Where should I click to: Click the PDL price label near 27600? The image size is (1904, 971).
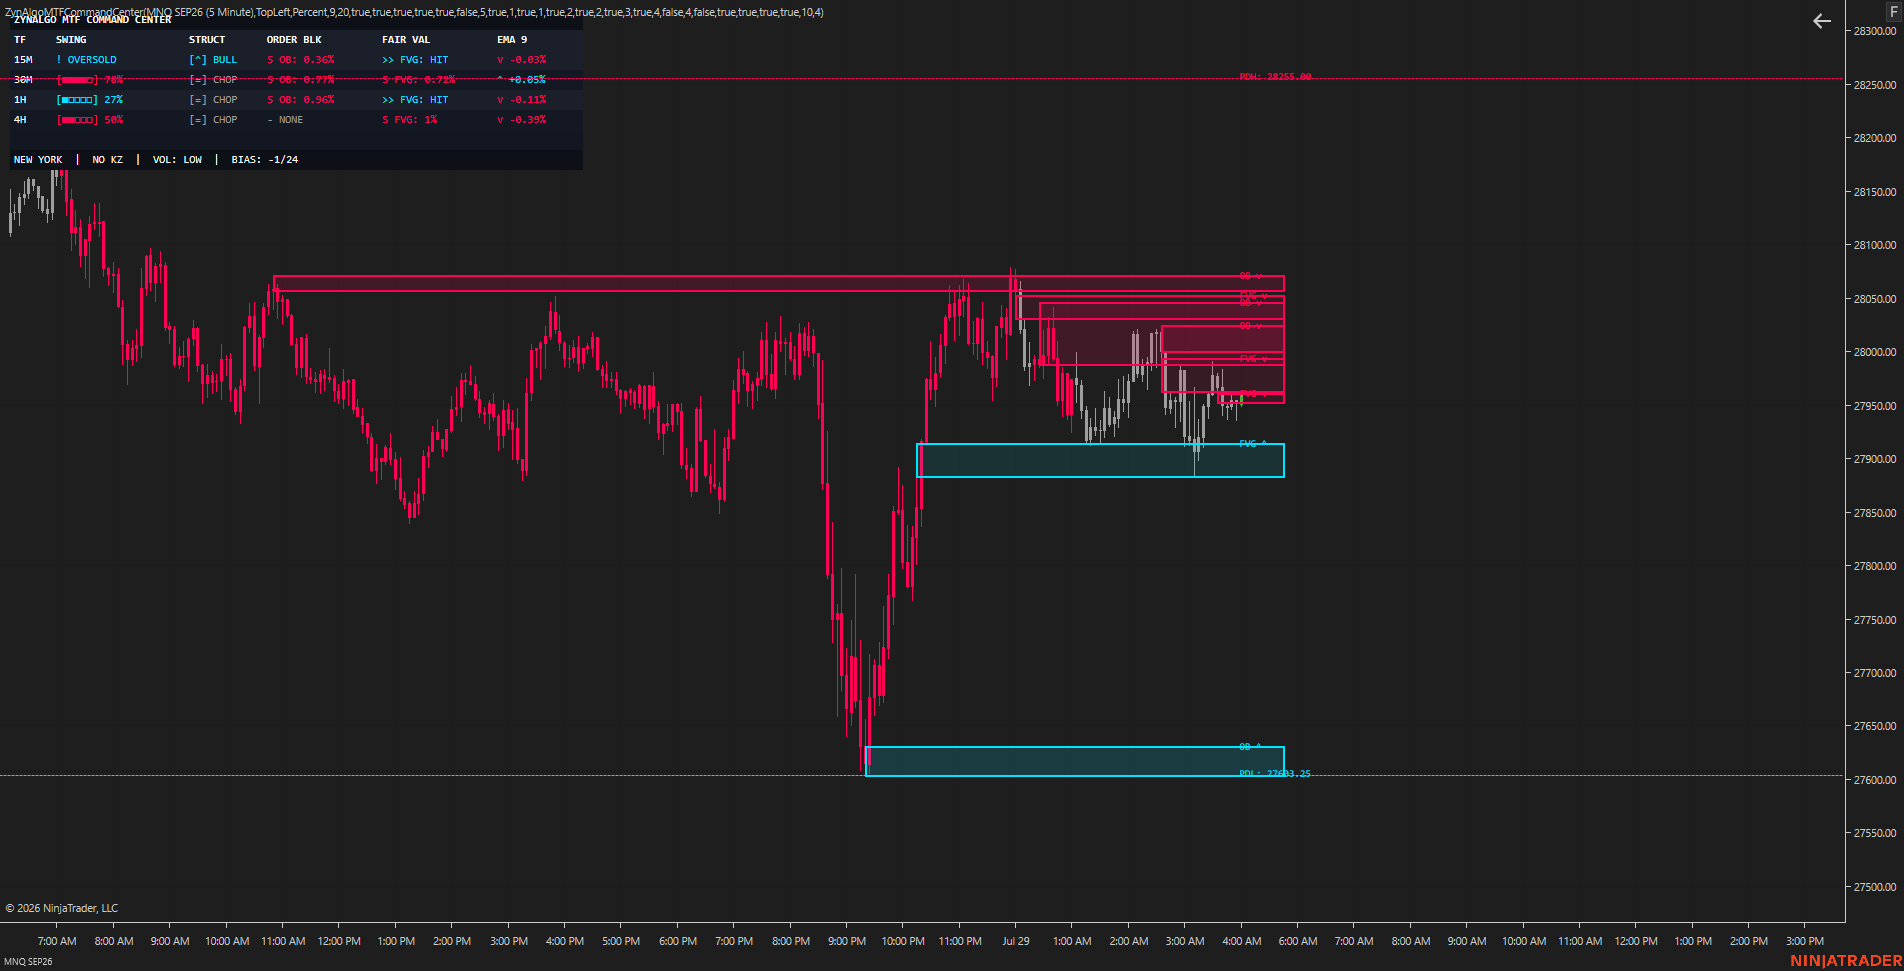1275,774
